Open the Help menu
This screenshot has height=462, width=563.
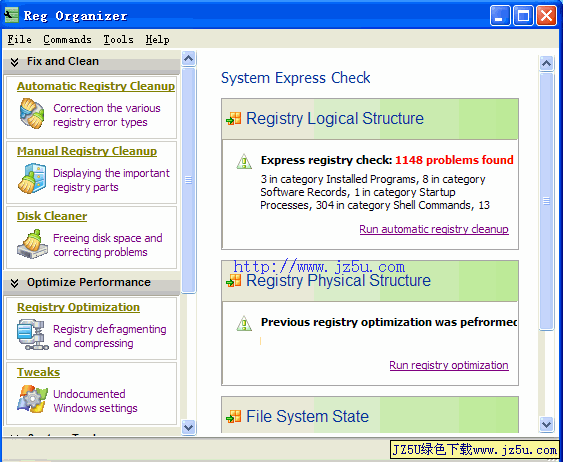tap(158, 39)
